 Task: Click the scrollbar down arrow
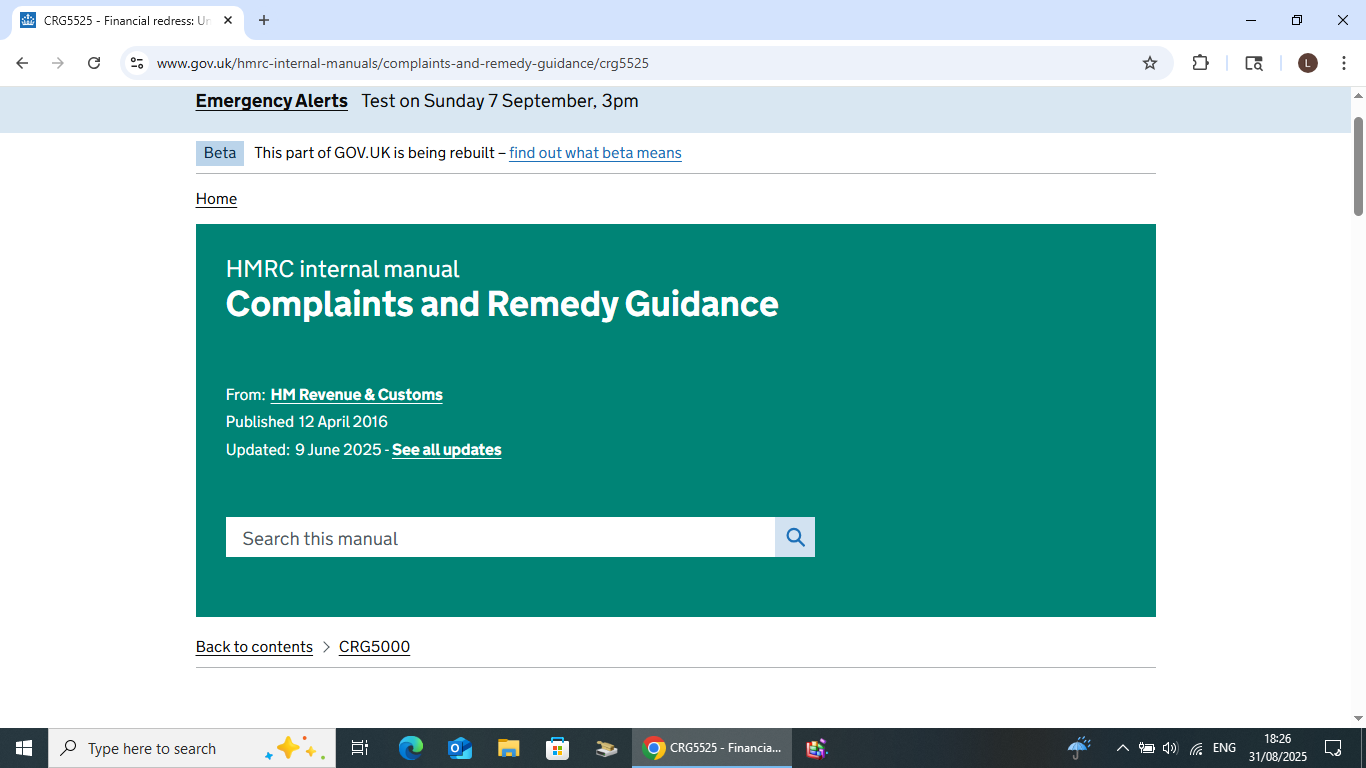click(1358, 718)
